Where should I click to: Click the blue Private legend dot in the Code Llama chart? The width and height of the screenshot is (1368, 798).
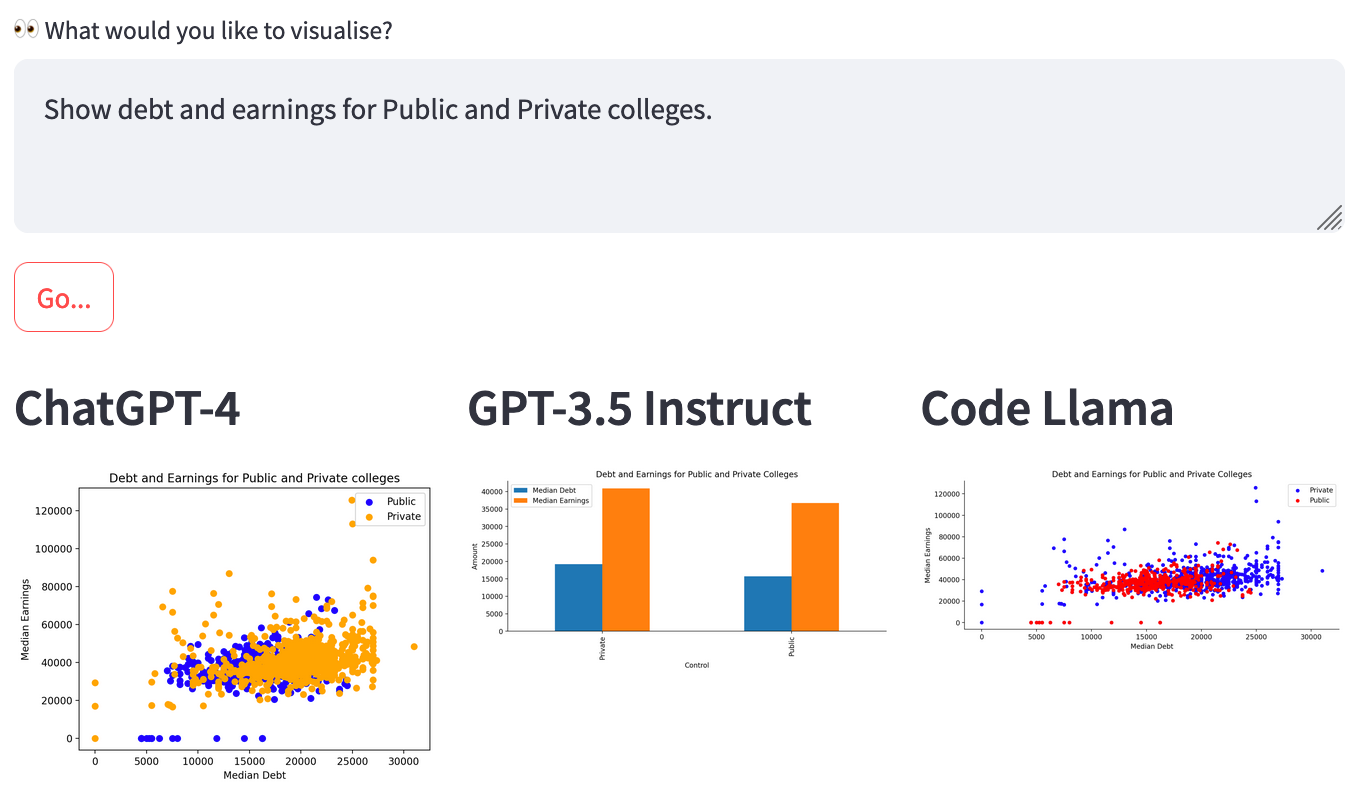coord(1298,490)
